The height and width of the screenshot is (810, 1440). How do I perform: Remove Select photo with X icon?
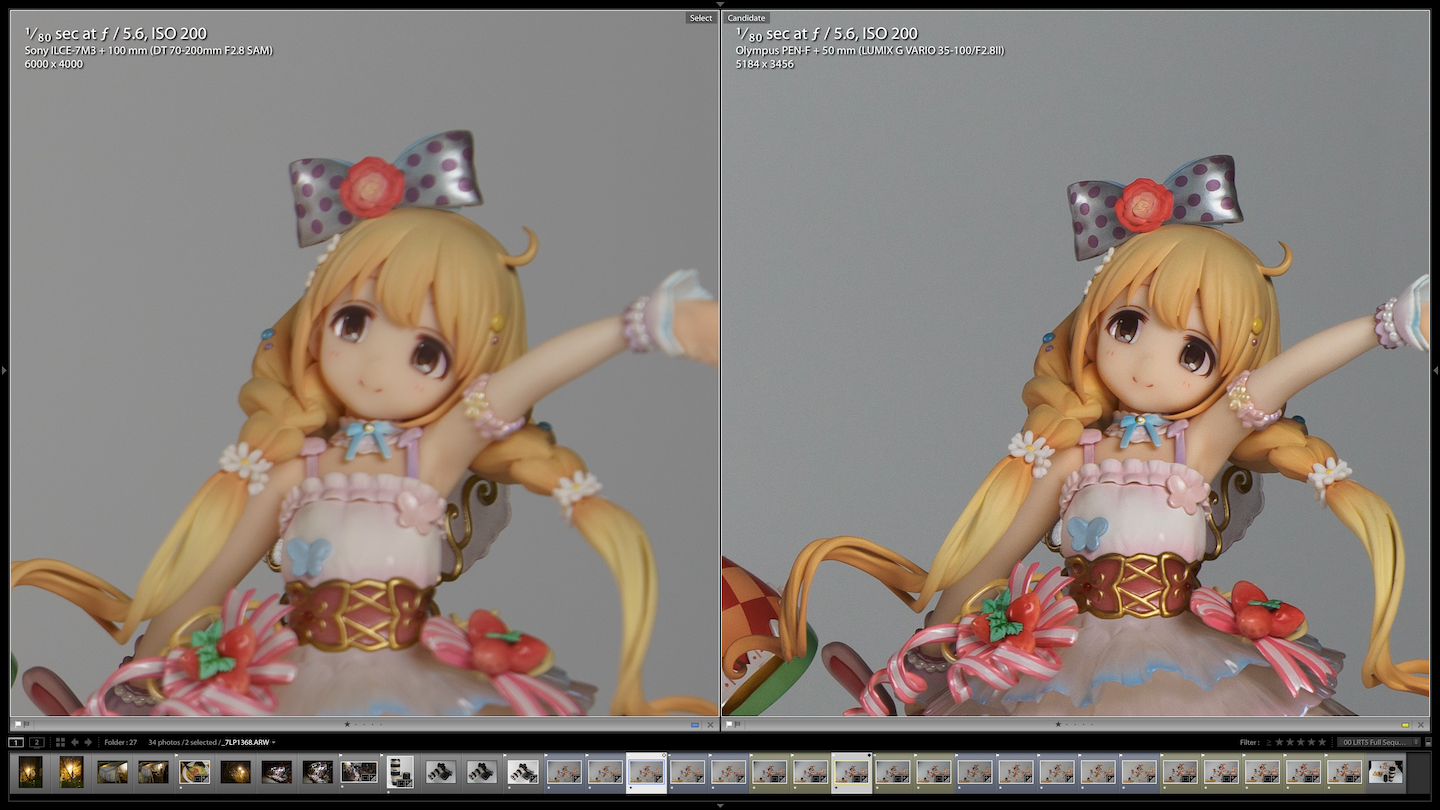tap(710, 724)
